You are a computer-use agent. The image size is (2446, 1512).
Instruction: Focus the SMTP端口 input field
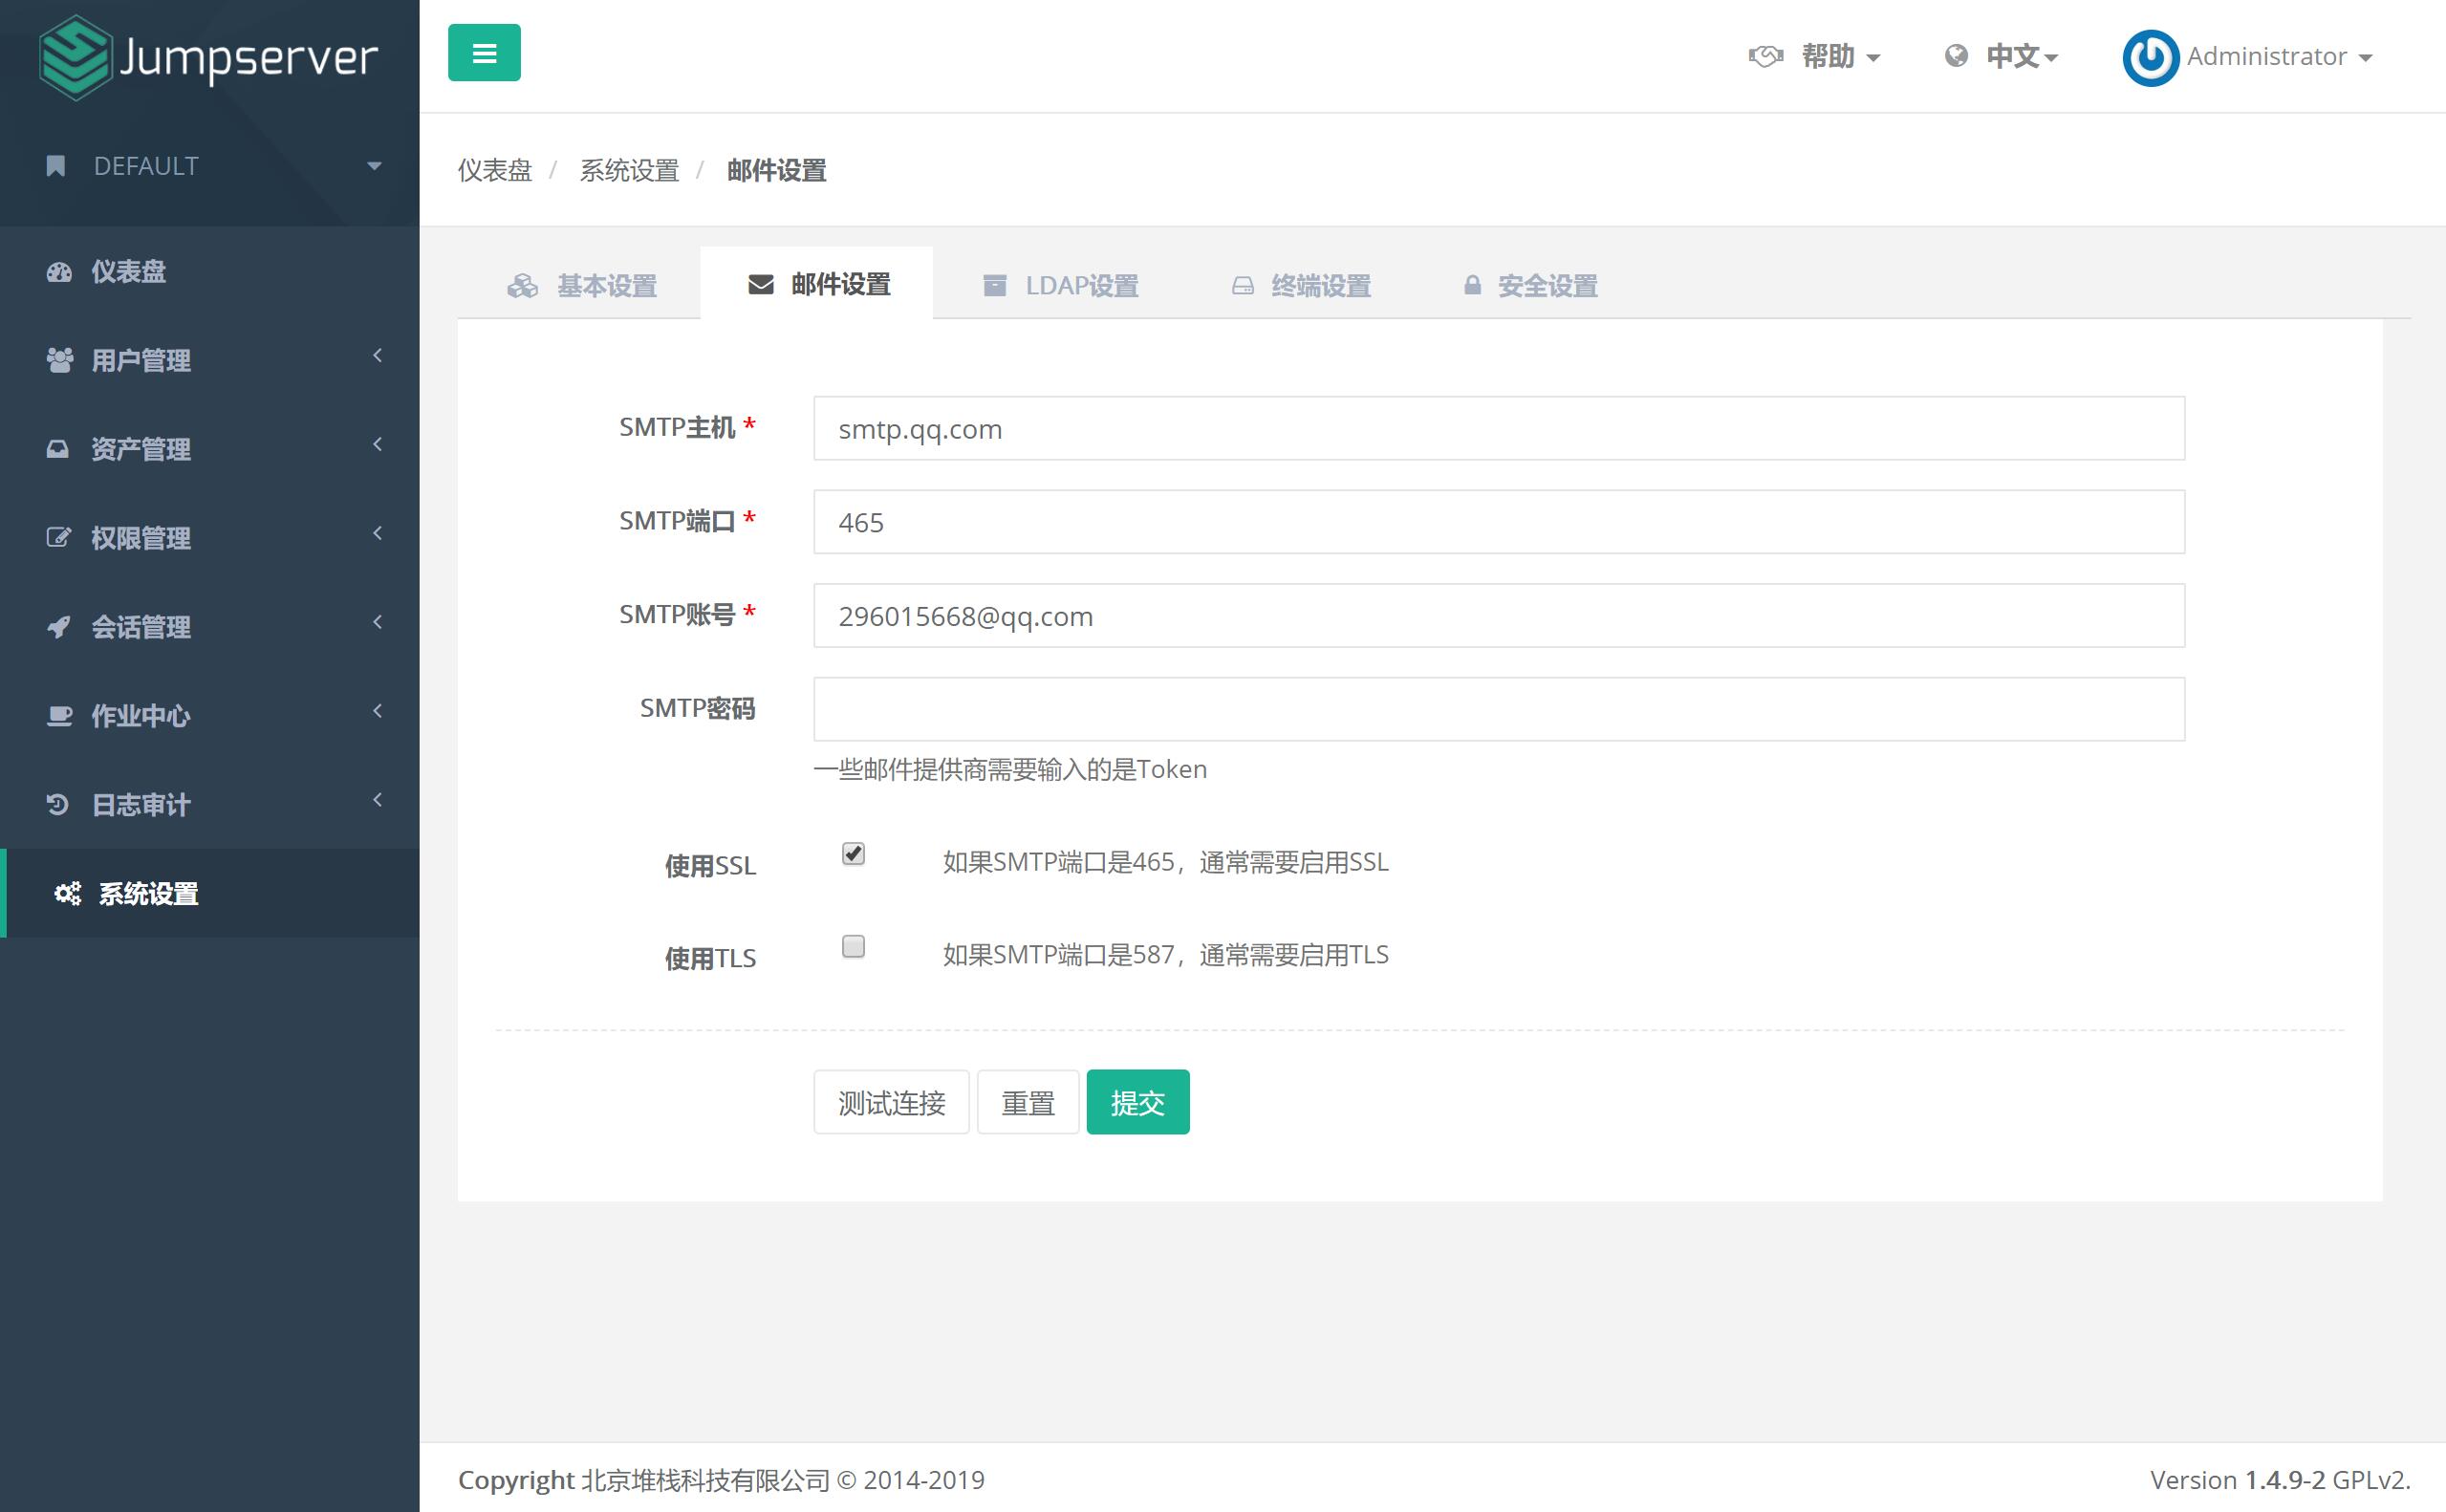(1499, 522)
